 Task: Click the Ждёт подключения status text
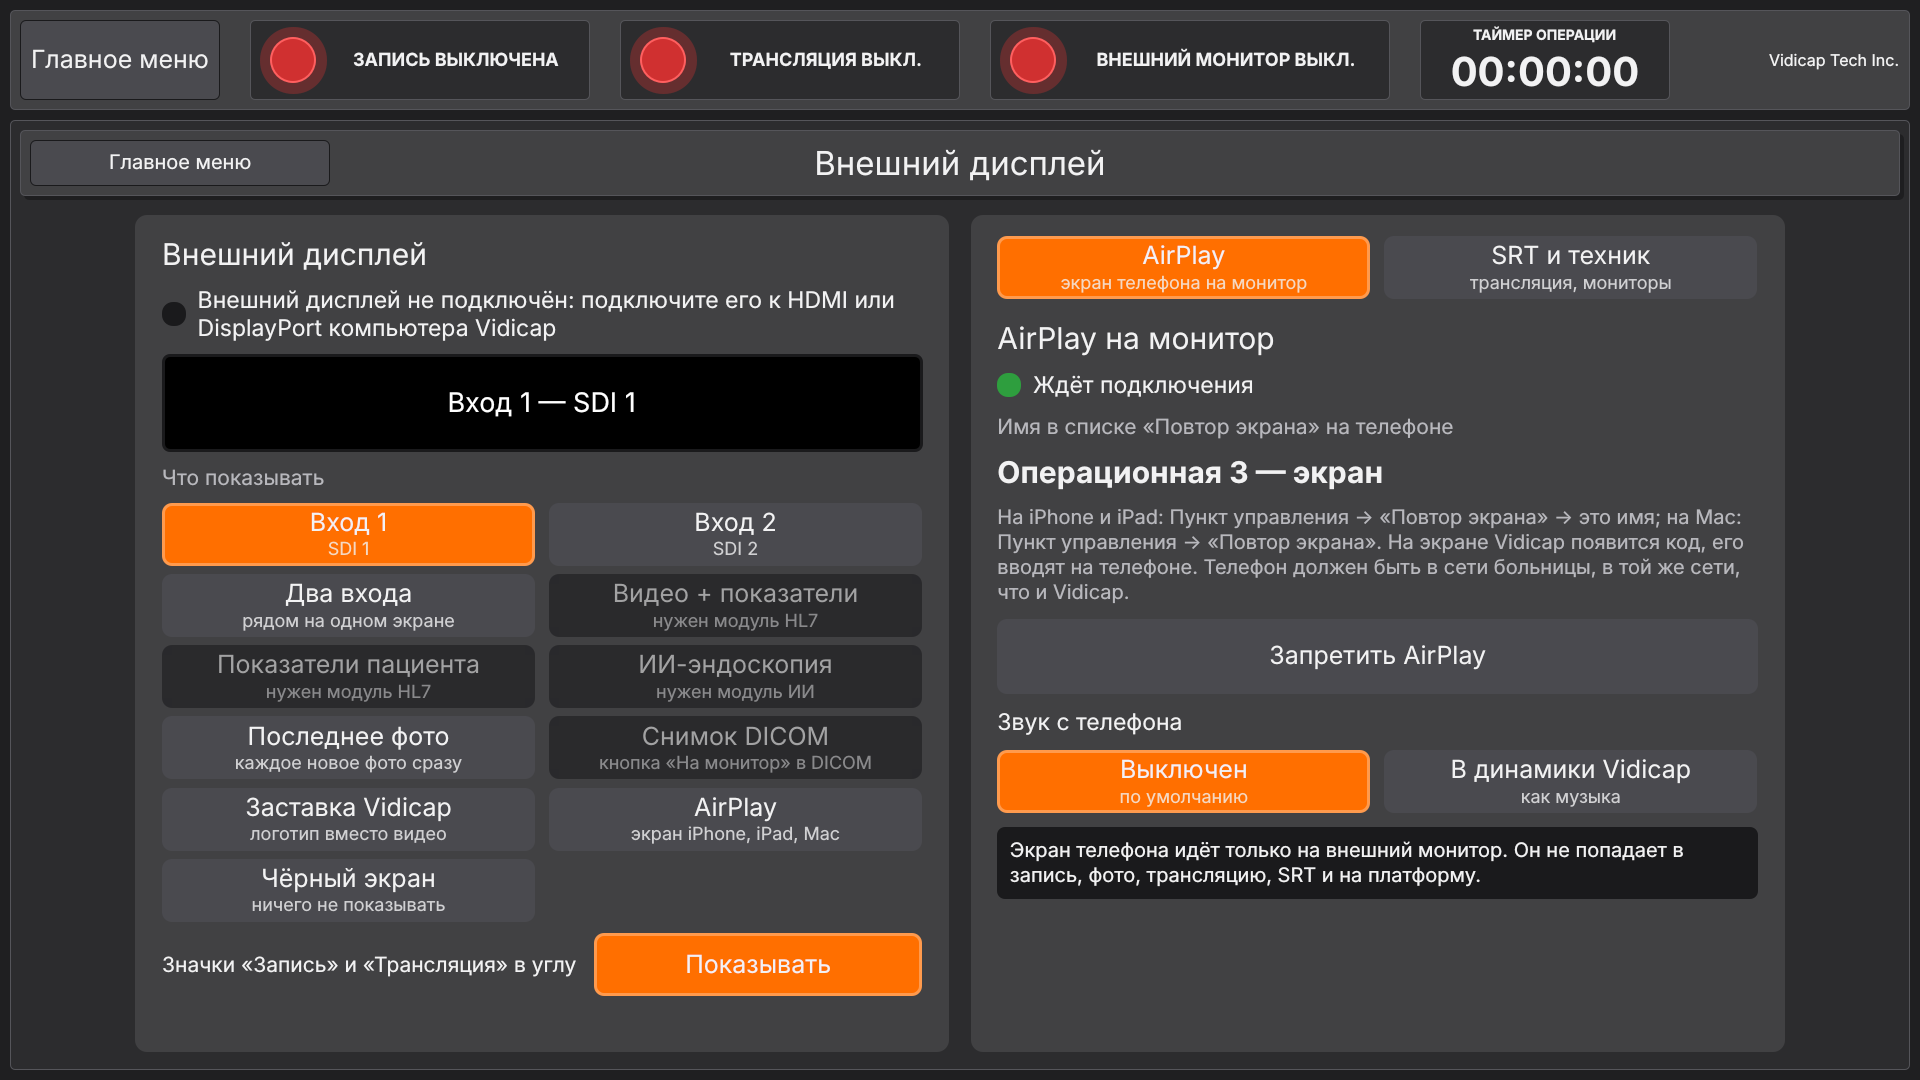[x=1143, y=385]
